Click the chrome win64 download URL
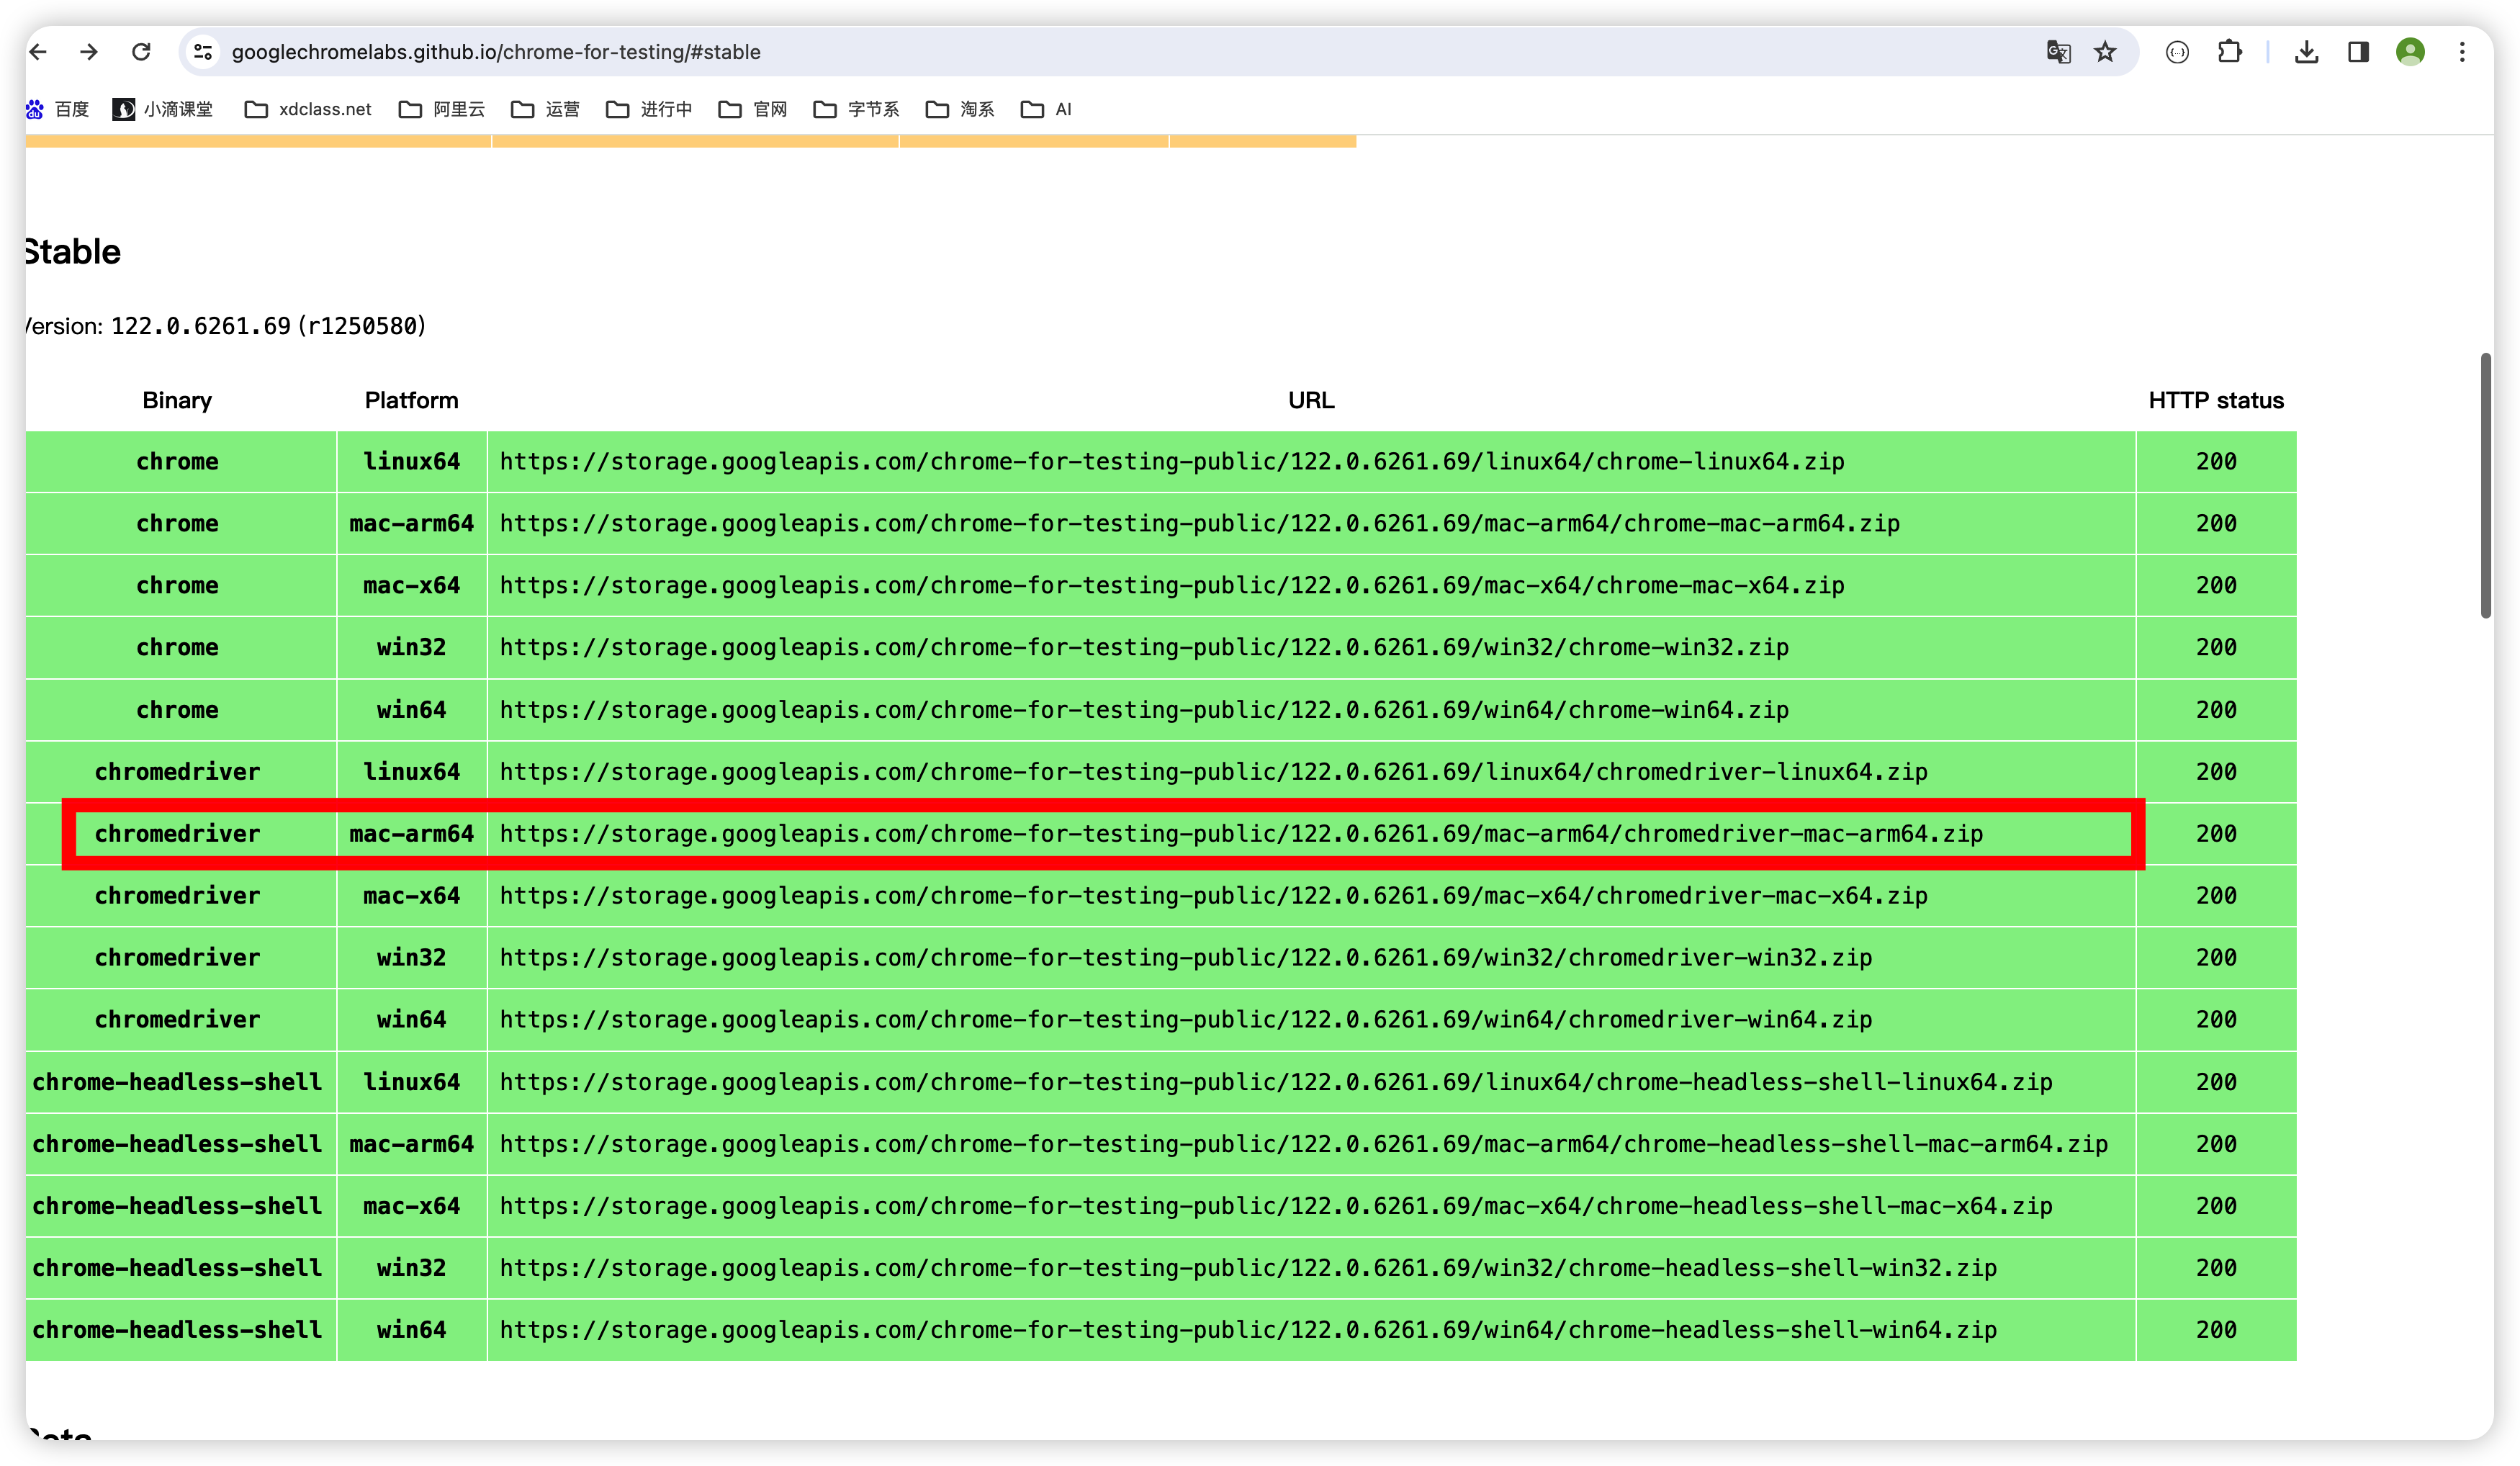 pos(1144,709)
